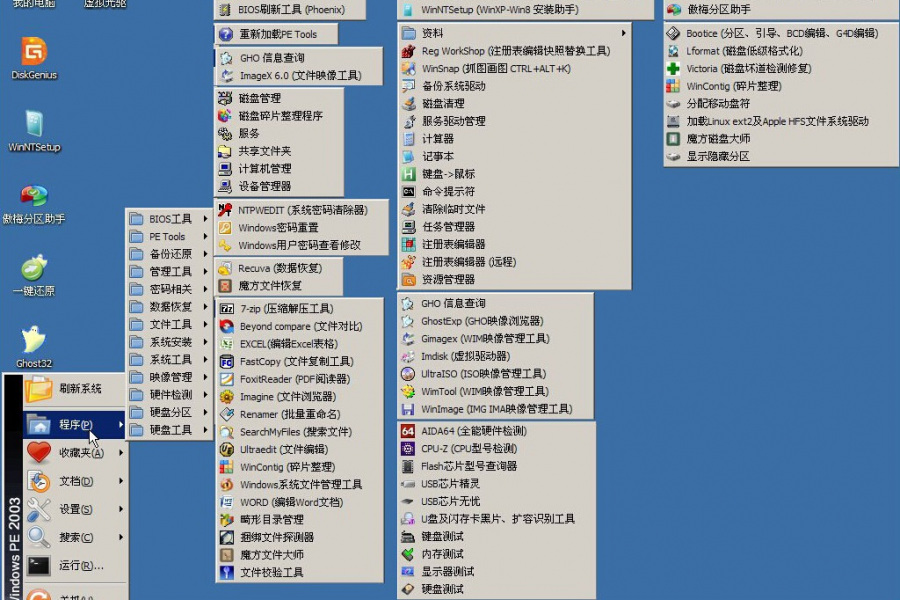This screenshot has height=600, width=900.
Task: Expand 备份还原 submenu
Action: pyautogui.click(x=169, y=254)
